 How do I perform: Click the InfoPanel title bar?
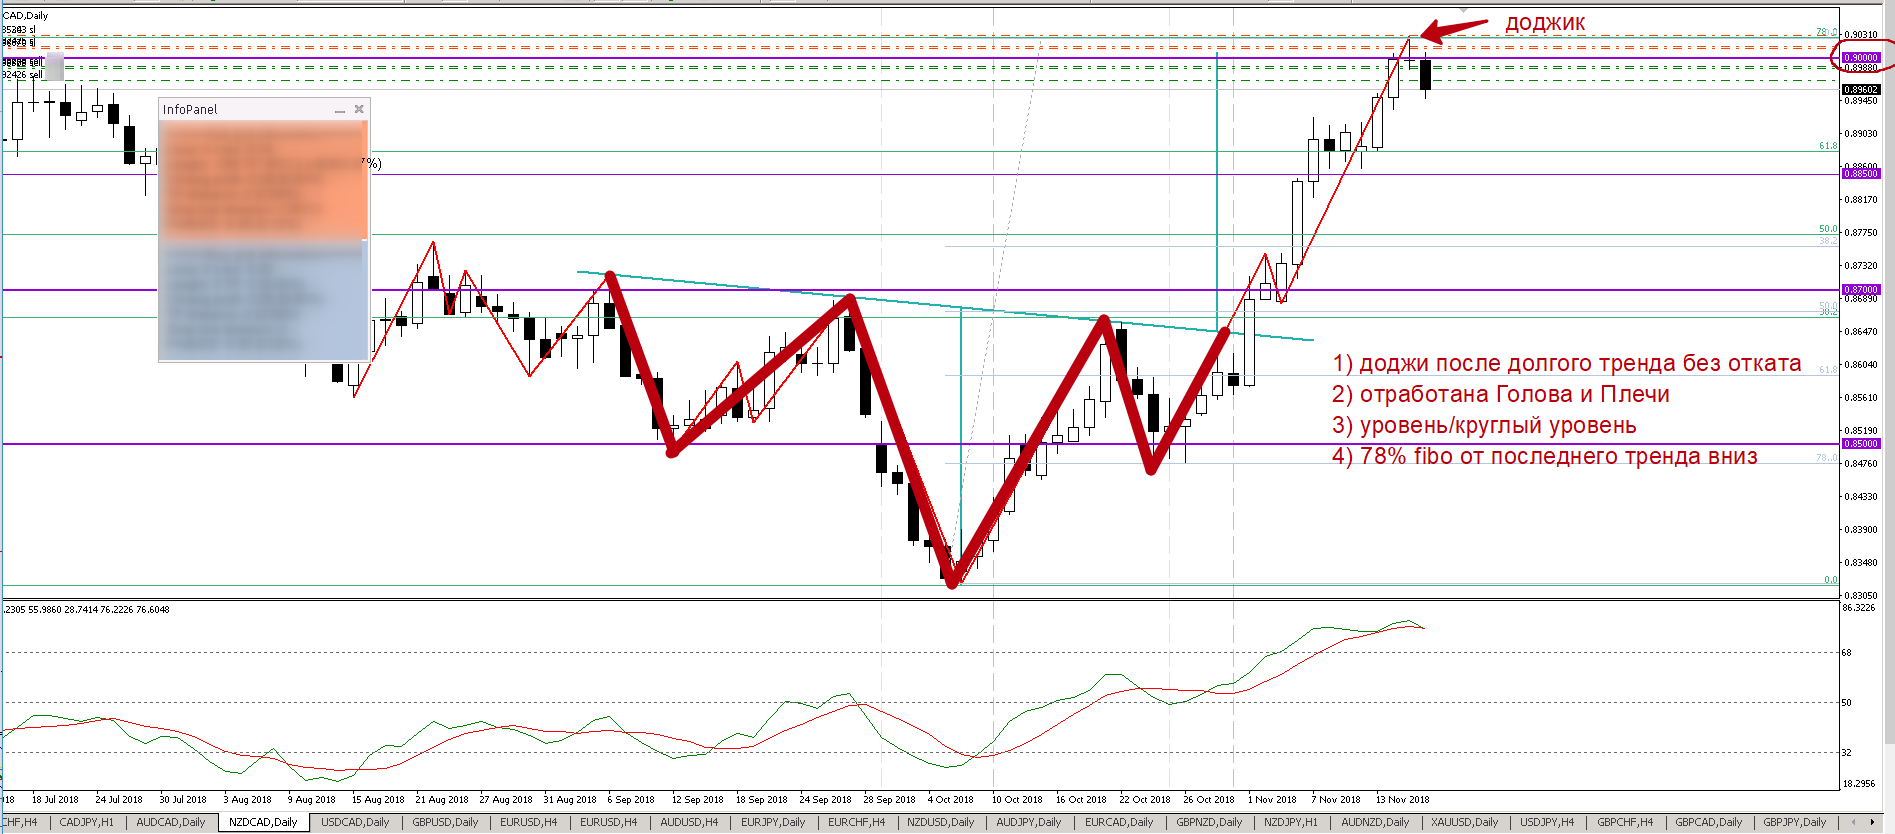[x=264, y=109]
